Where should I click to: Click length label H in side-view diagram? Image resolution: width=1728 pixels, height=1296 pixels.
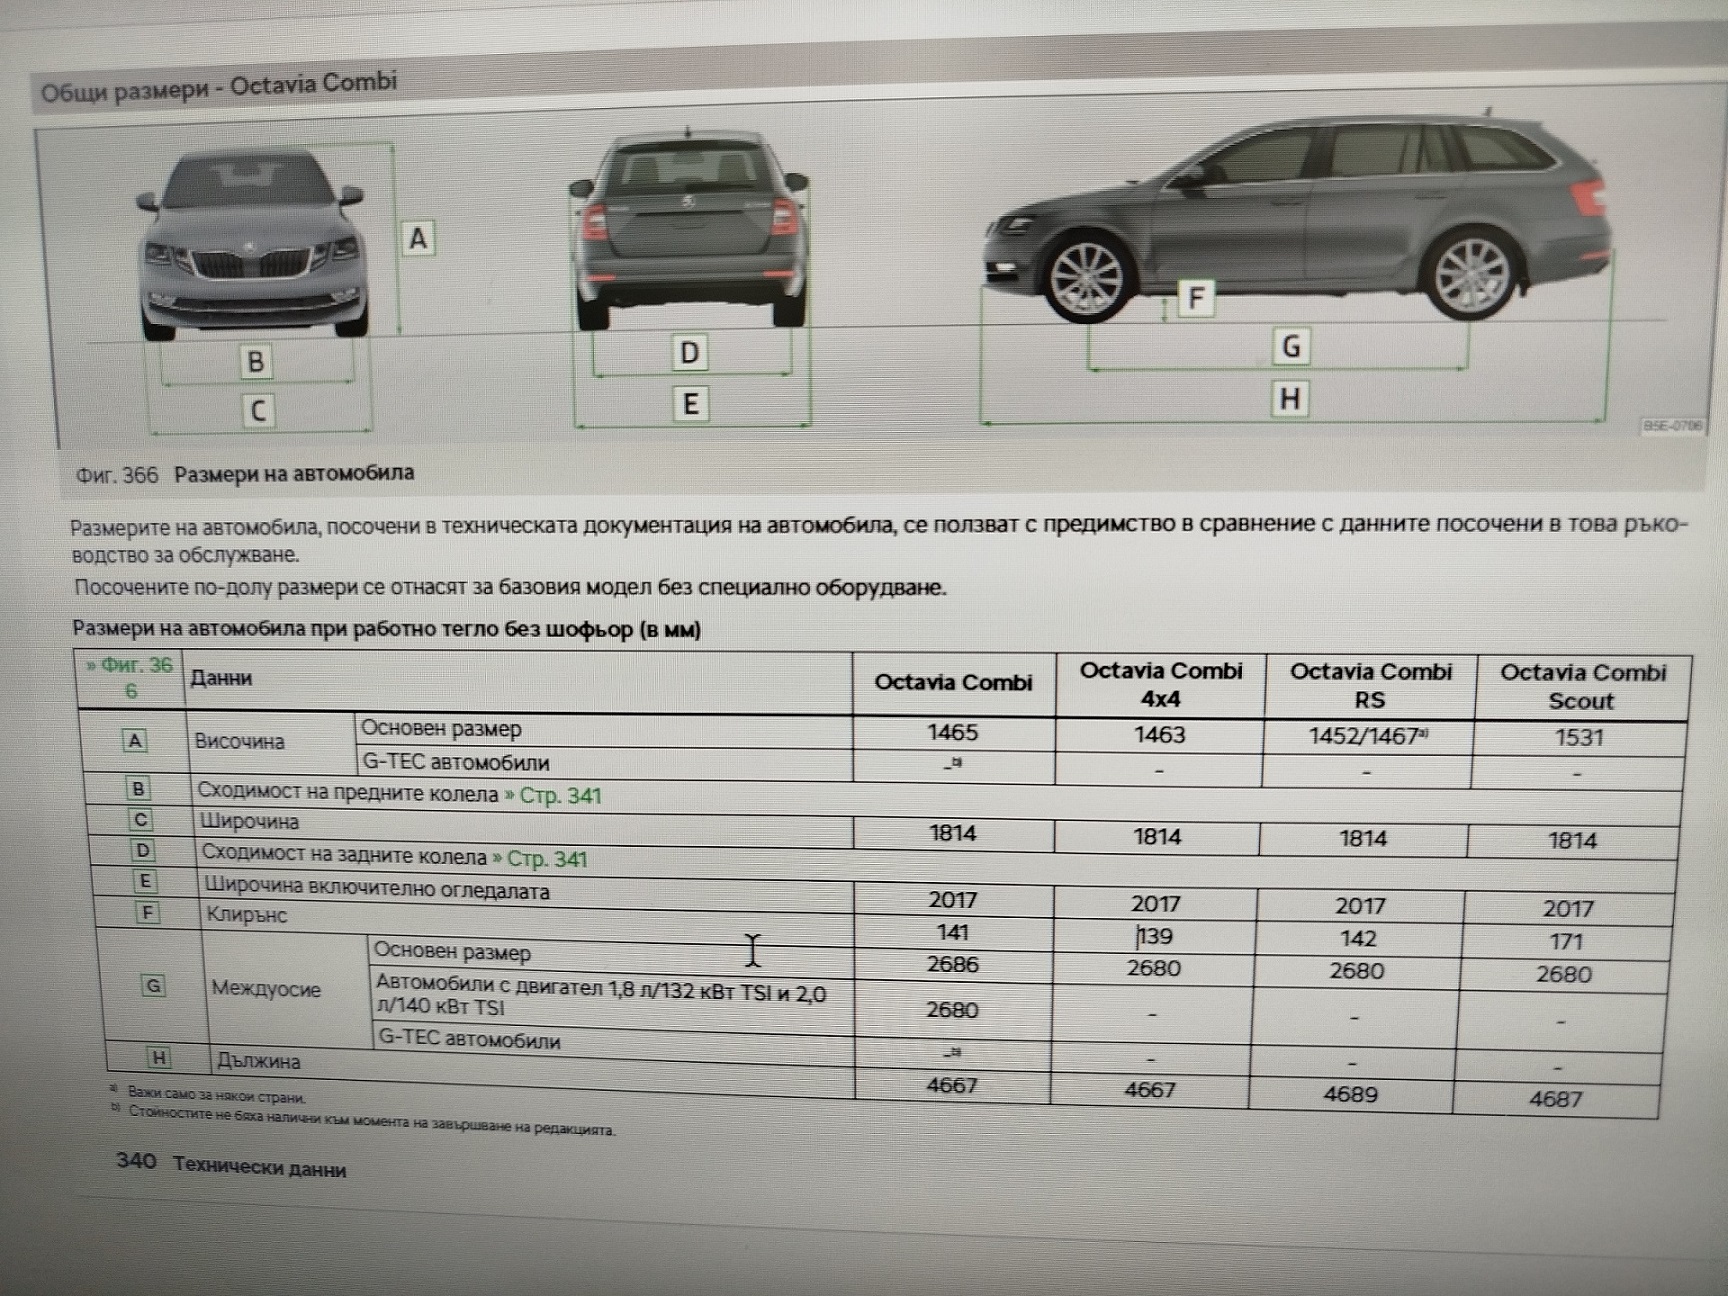1290,399
